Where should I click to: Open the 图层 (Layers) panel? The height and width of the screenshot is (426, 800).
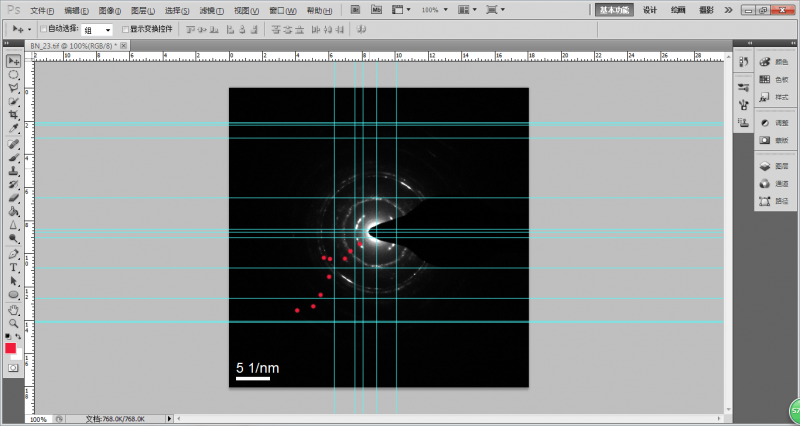tap(774, 165)
